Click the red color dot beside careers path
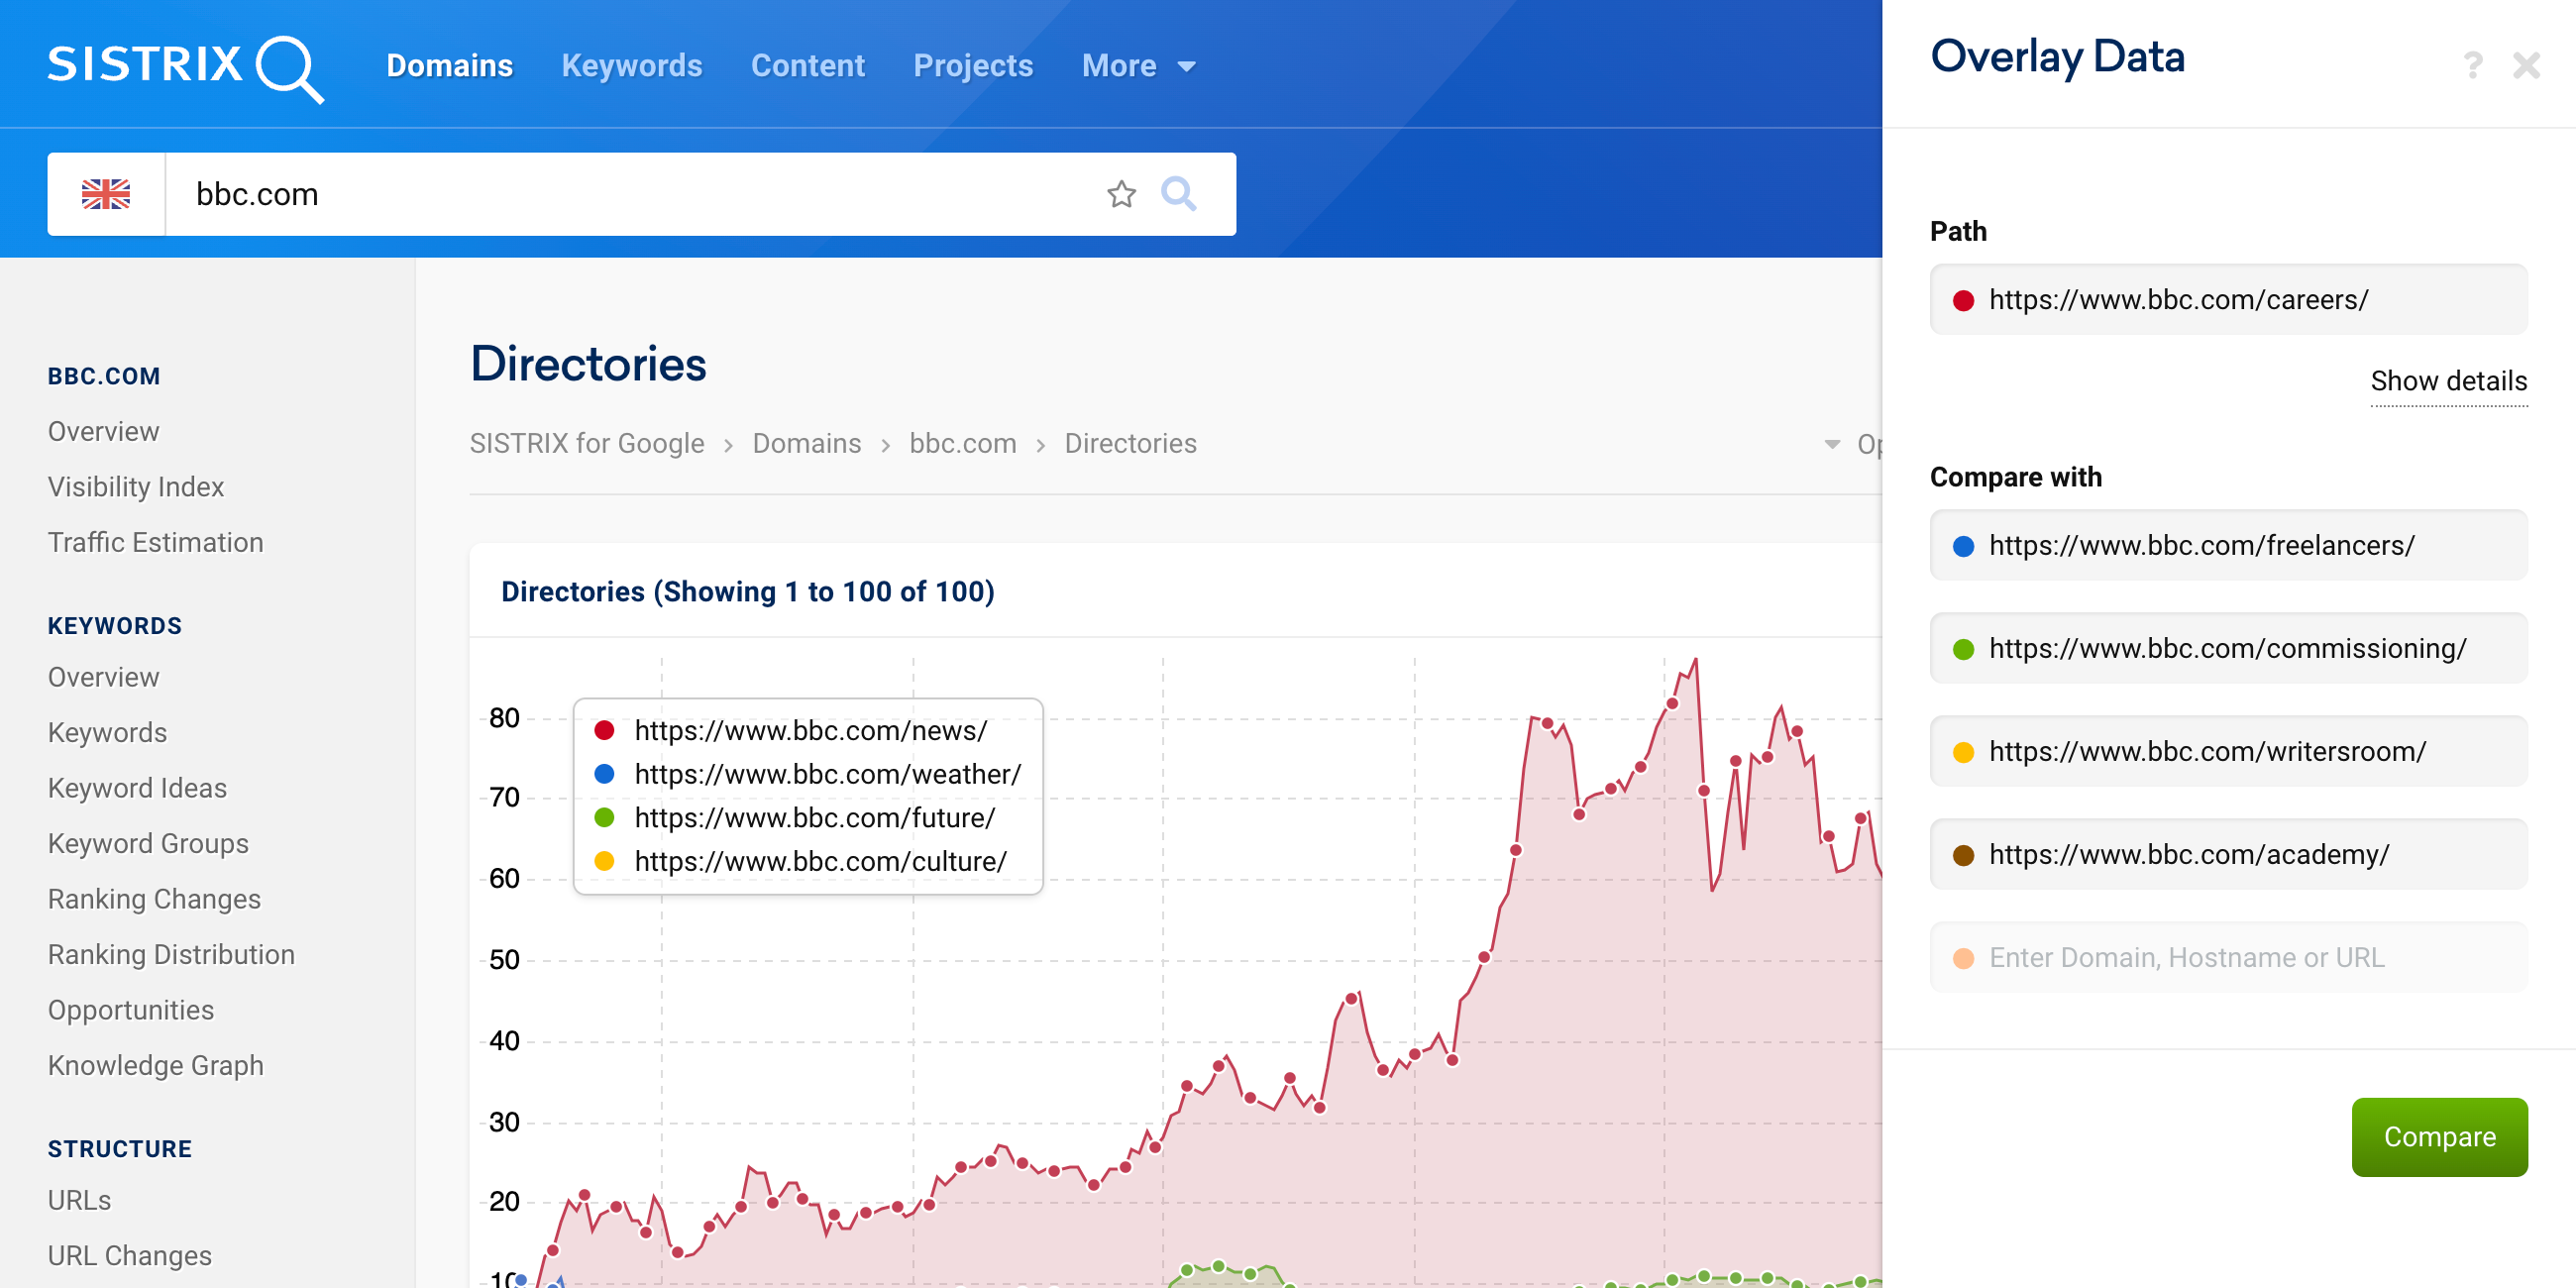Screen dimensions: 2576x1288 click(x=1963, y=300)
